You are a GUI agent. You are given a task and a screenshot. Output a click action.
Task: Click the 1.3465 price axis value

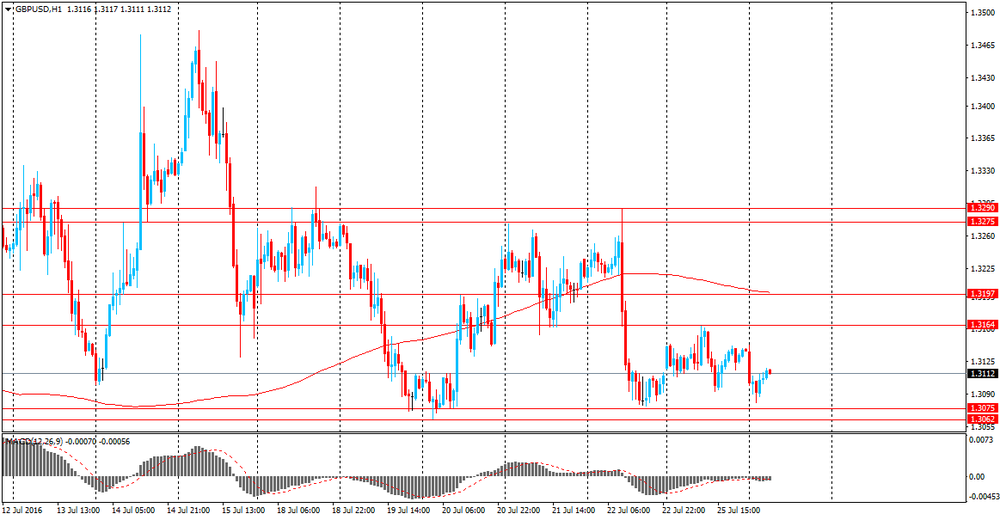(x=983, y=46)
